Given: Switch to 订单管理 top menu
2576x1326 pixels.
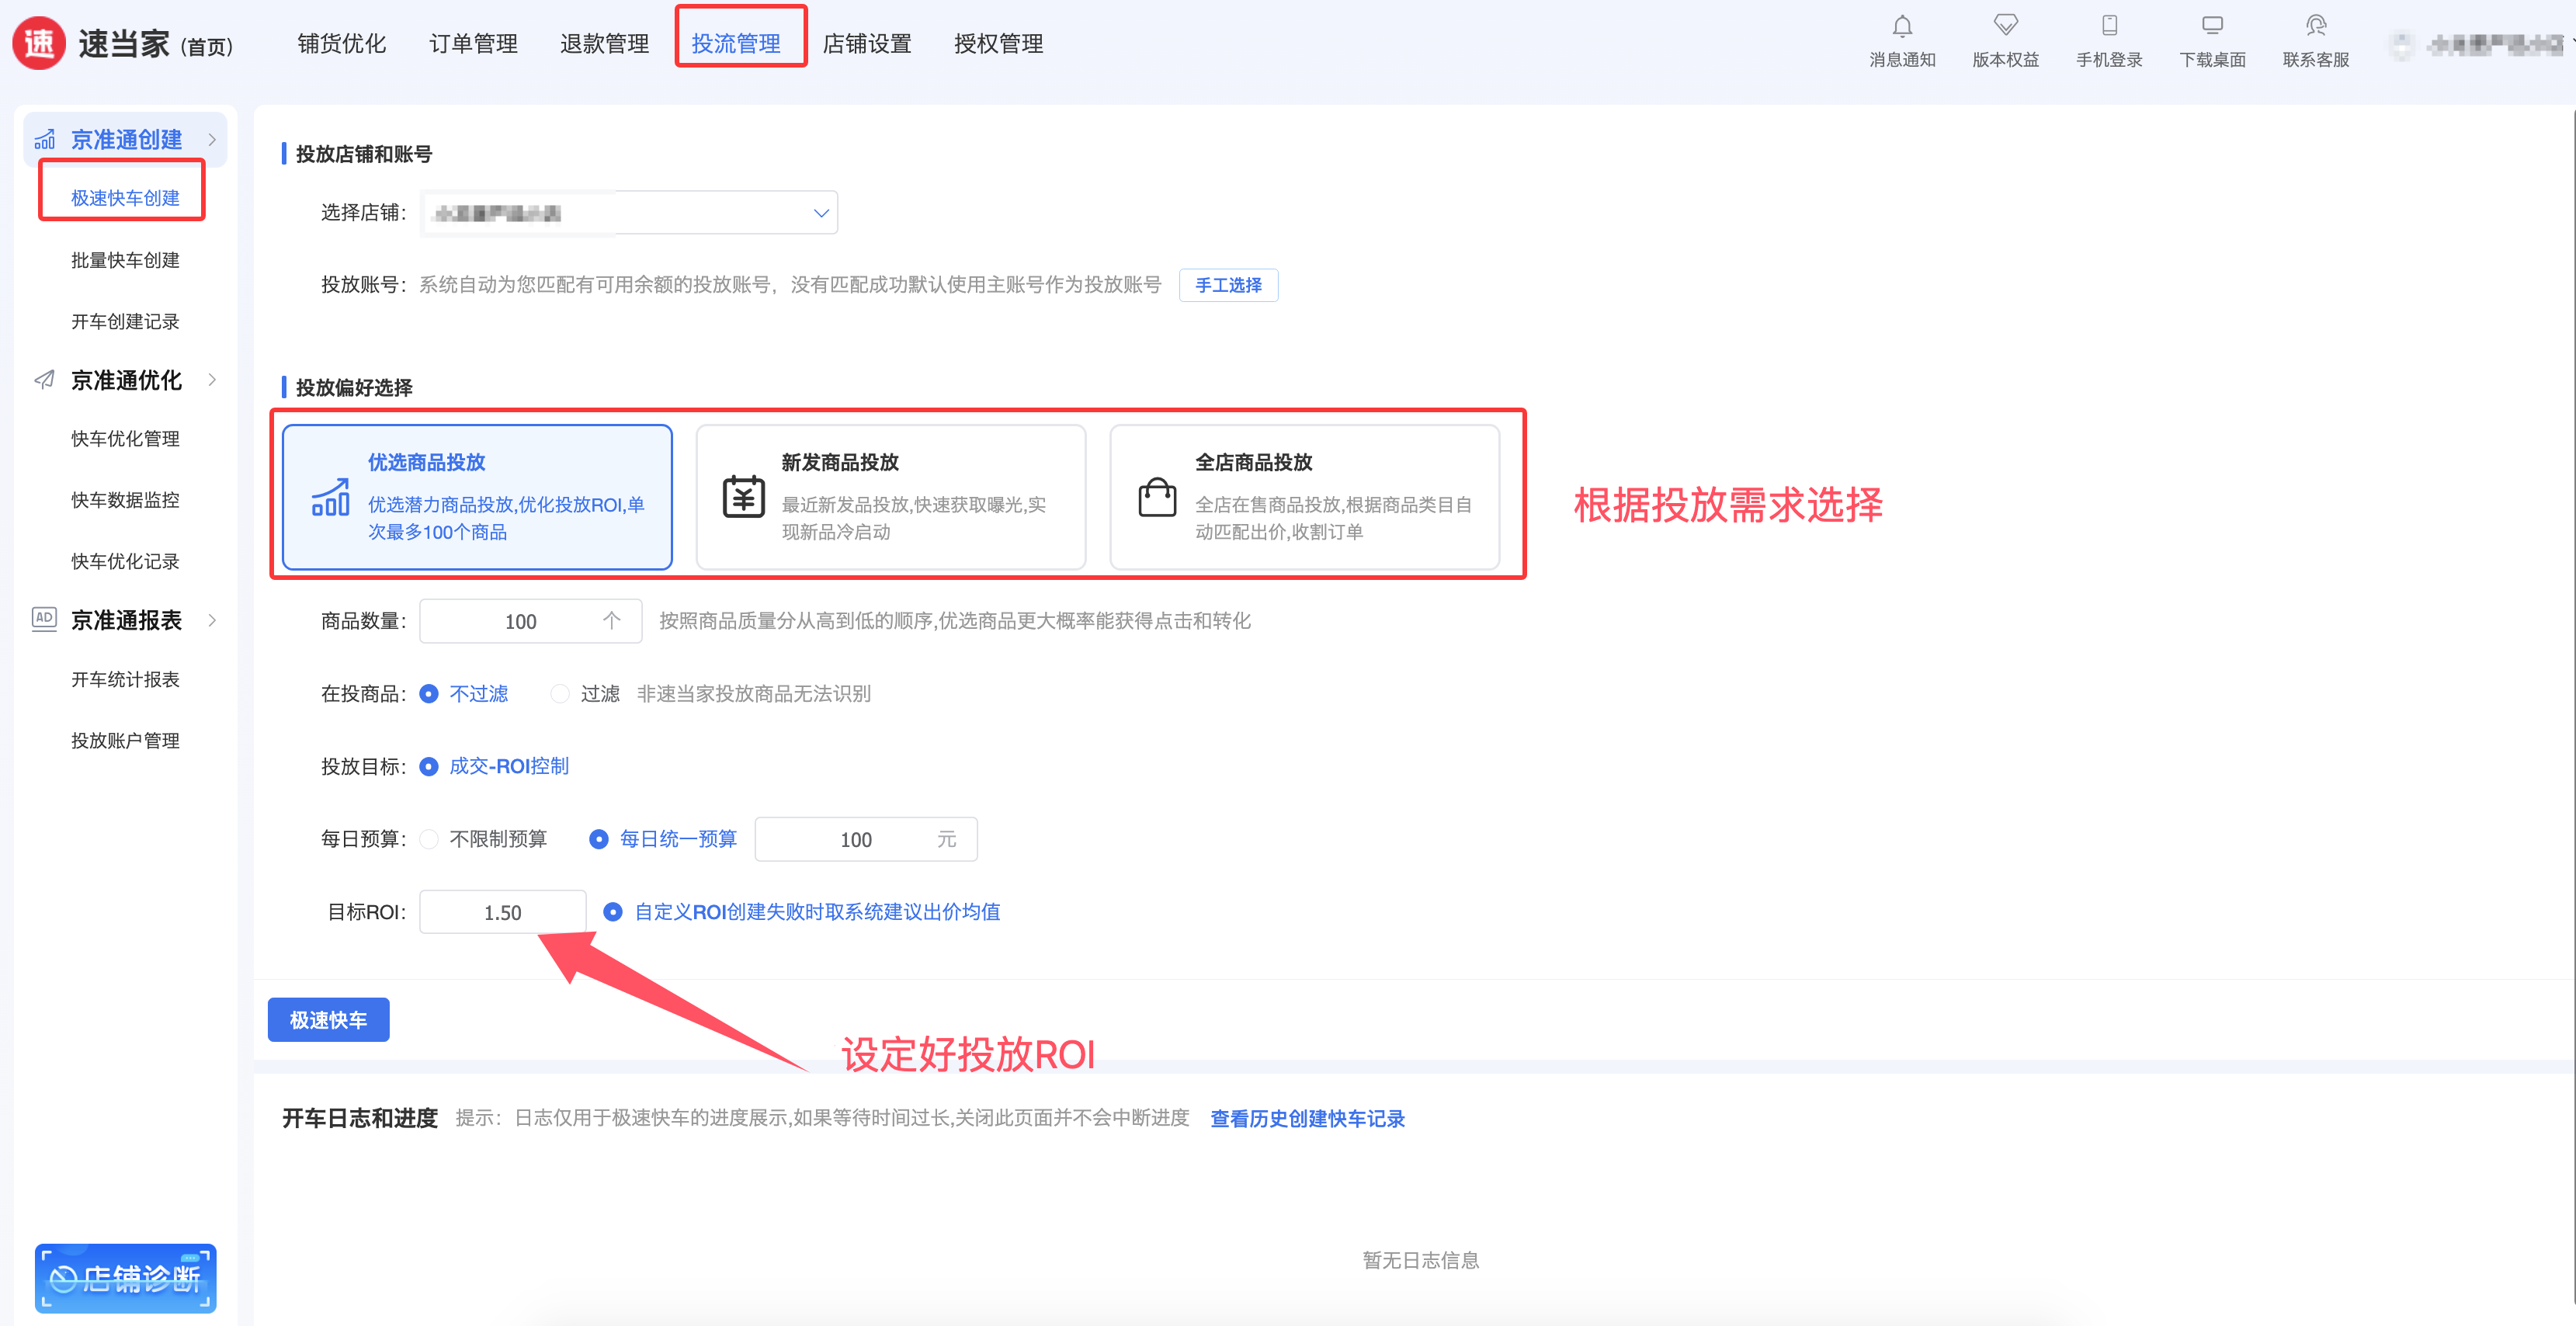Looking at the screenshot, I should [x=473, y=44].
